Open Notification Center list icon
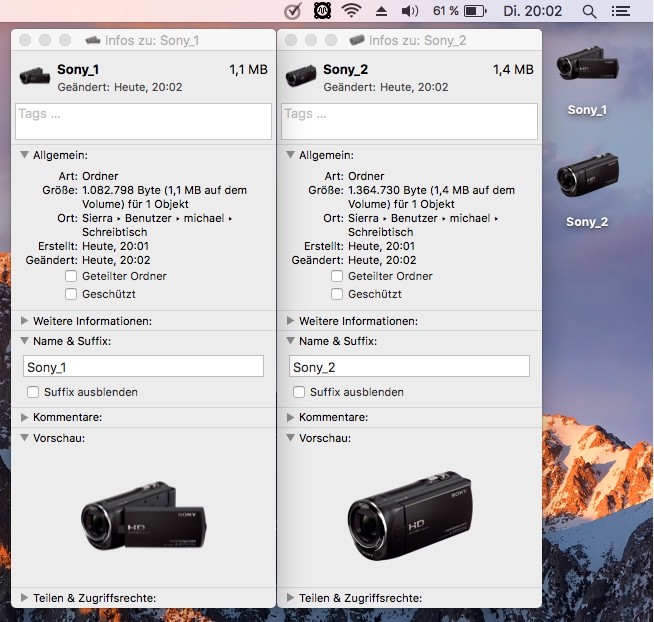The height and width of the screenshot is (622, 654). (621, 11)
